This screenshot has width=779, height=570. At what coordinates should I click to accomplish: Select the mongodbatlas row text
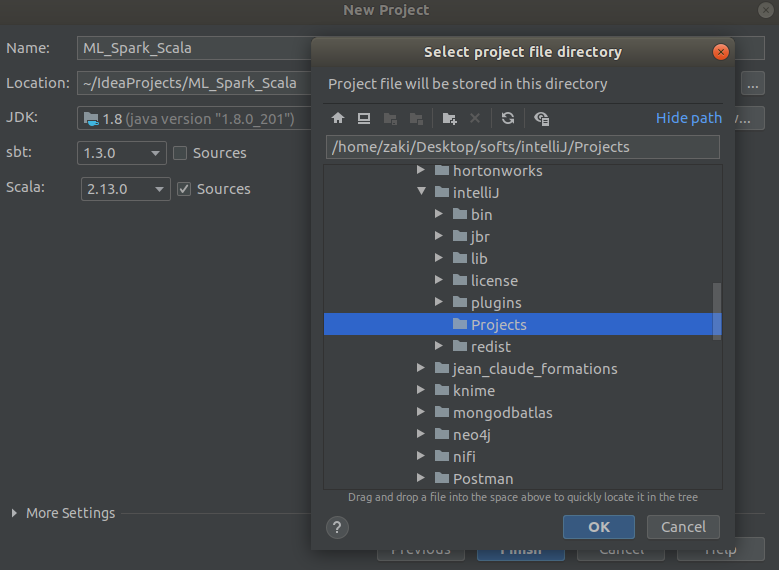click(x=503, y=412)
